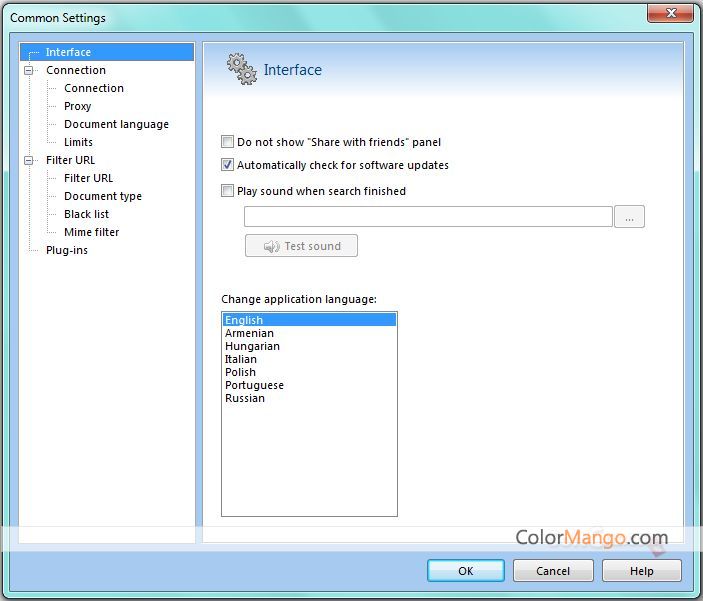703x601 pixels.
Task: Open the Limits settings page
Action: 78,142
